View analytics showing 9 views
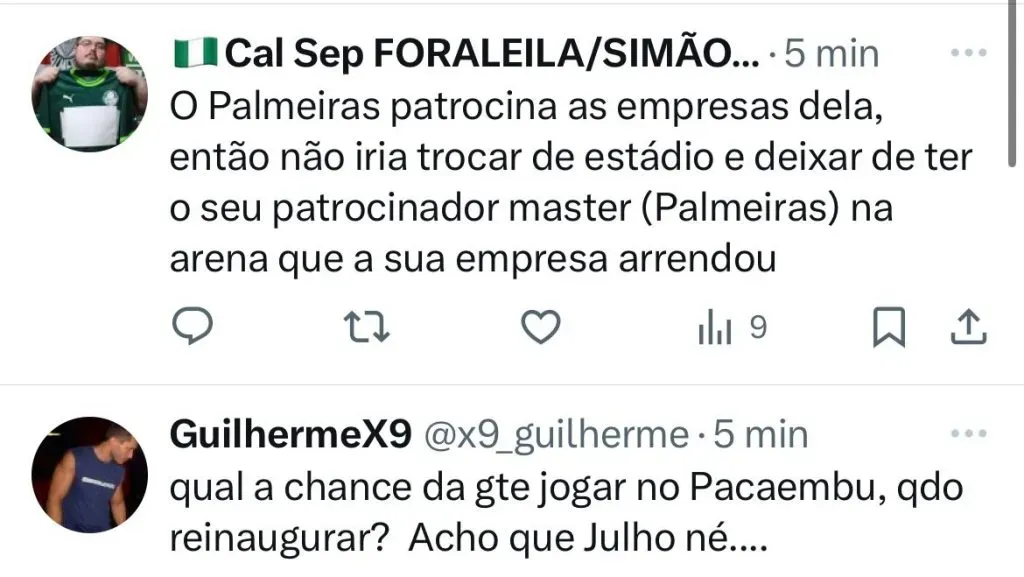The image size is (1024, 577). coord(732,327)
